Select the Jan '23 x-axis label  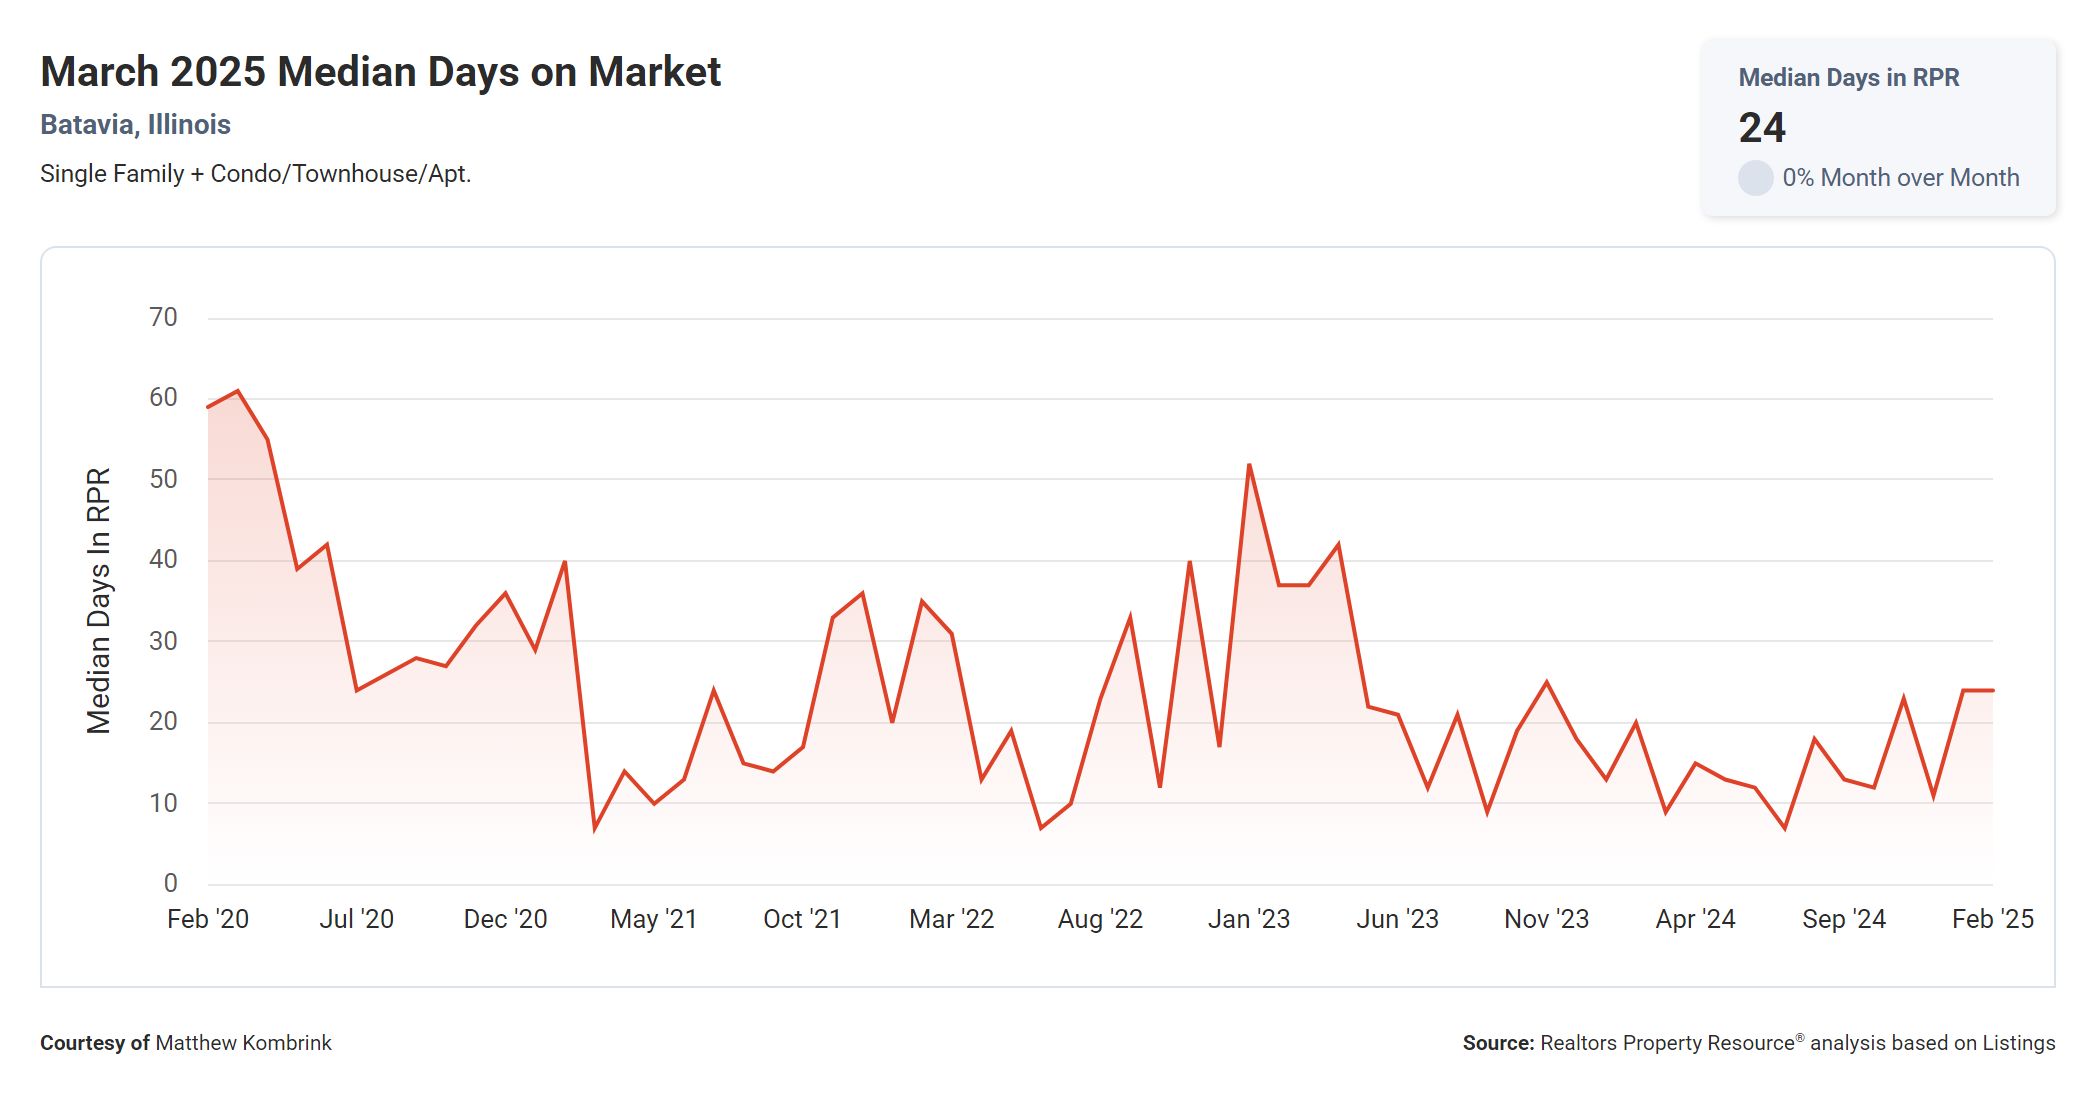[1248, 919]
